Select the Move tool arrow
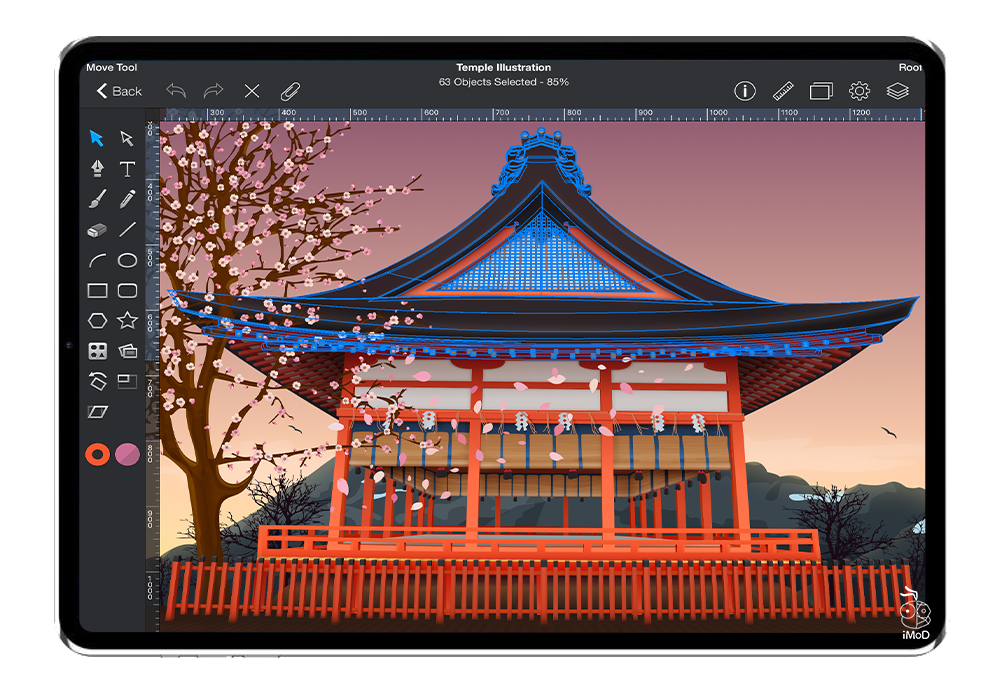Image resolution: width=1000 pixels, height=690 pixels. click(x=97, y=139)
